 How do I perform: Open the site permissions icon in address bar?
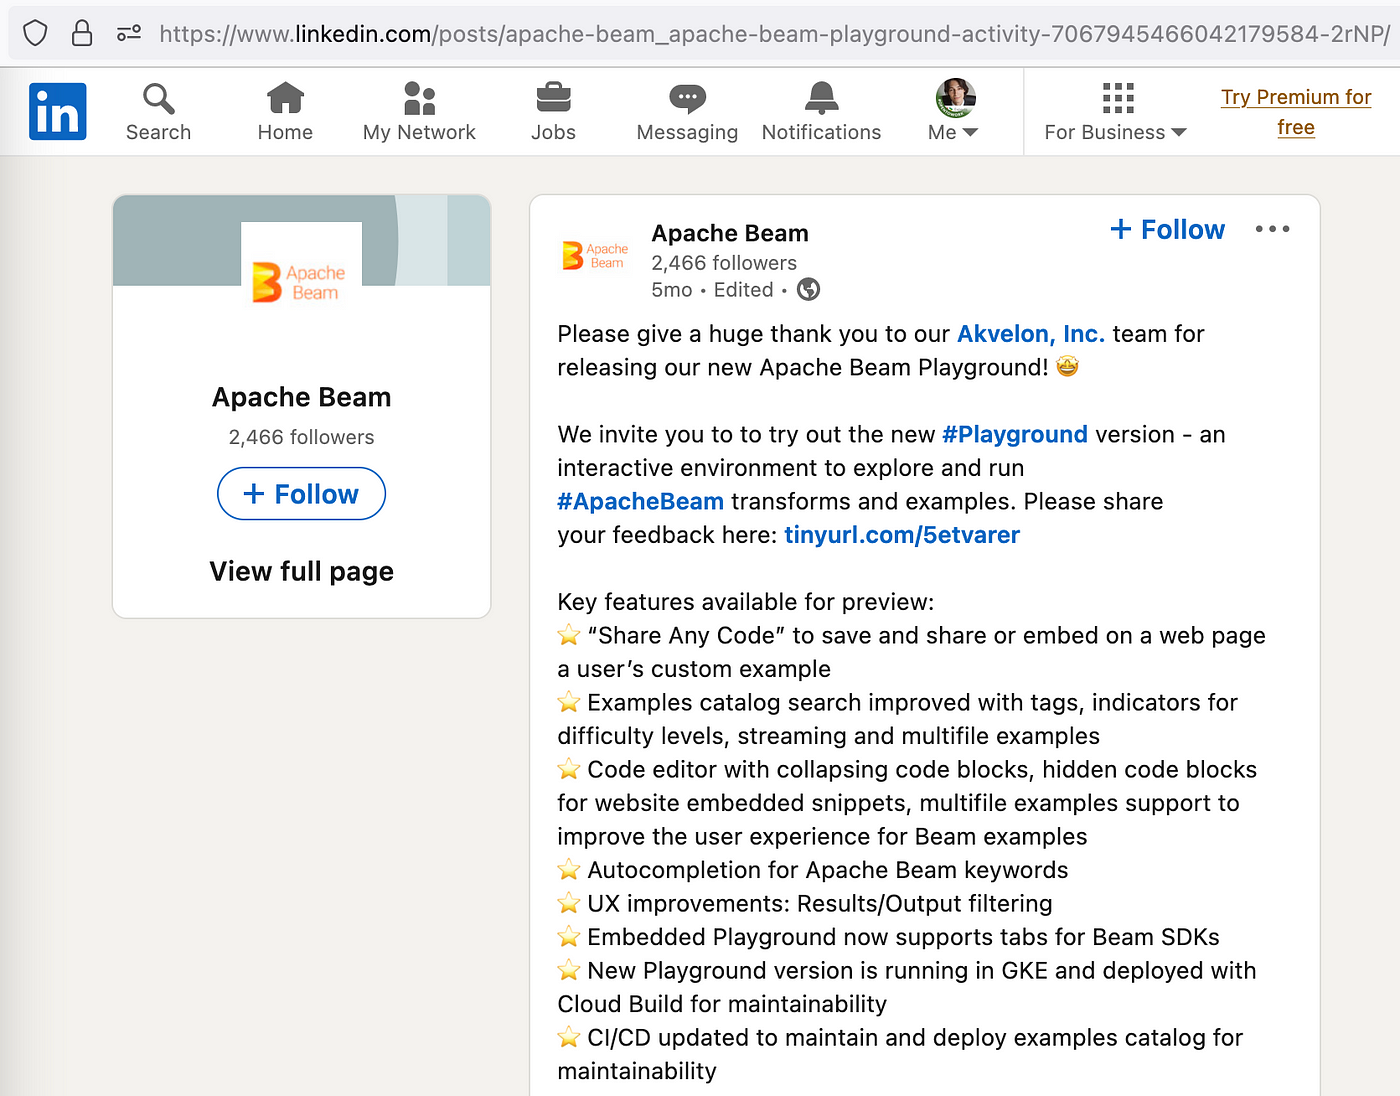[129, 33]
